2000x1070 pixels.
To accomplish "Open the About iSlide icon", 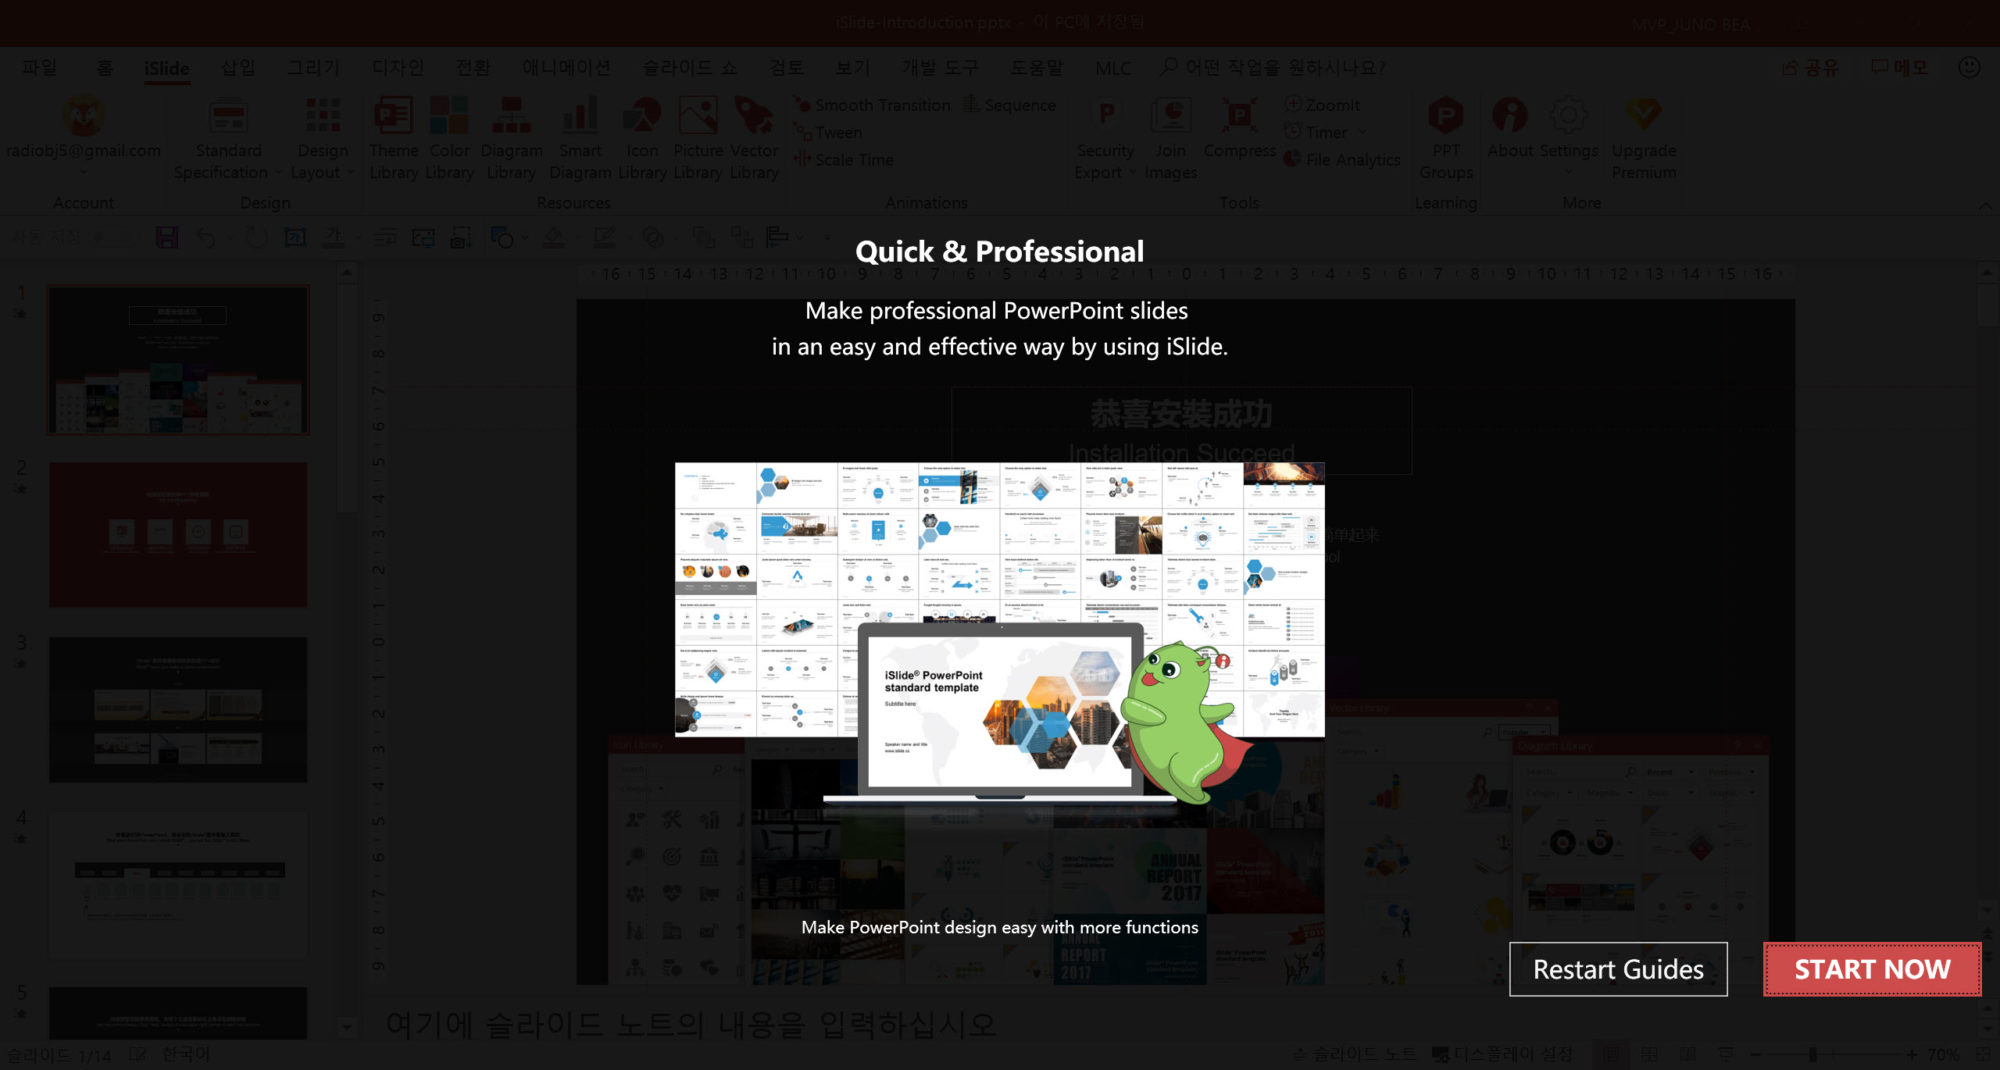I will [x=1510, y=116].
